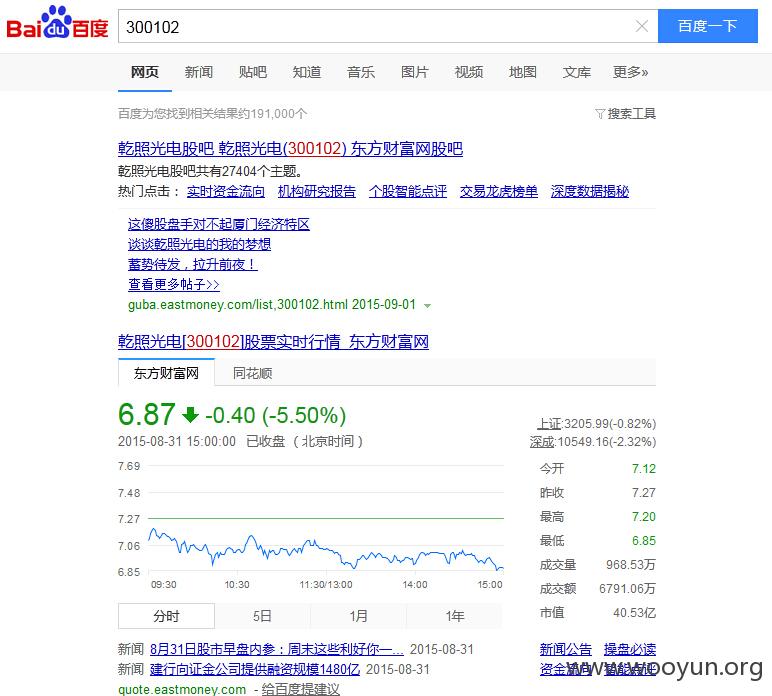
Task: Open news 建行向证金公司提供融资规模1480亿
Action: (255, 669)
